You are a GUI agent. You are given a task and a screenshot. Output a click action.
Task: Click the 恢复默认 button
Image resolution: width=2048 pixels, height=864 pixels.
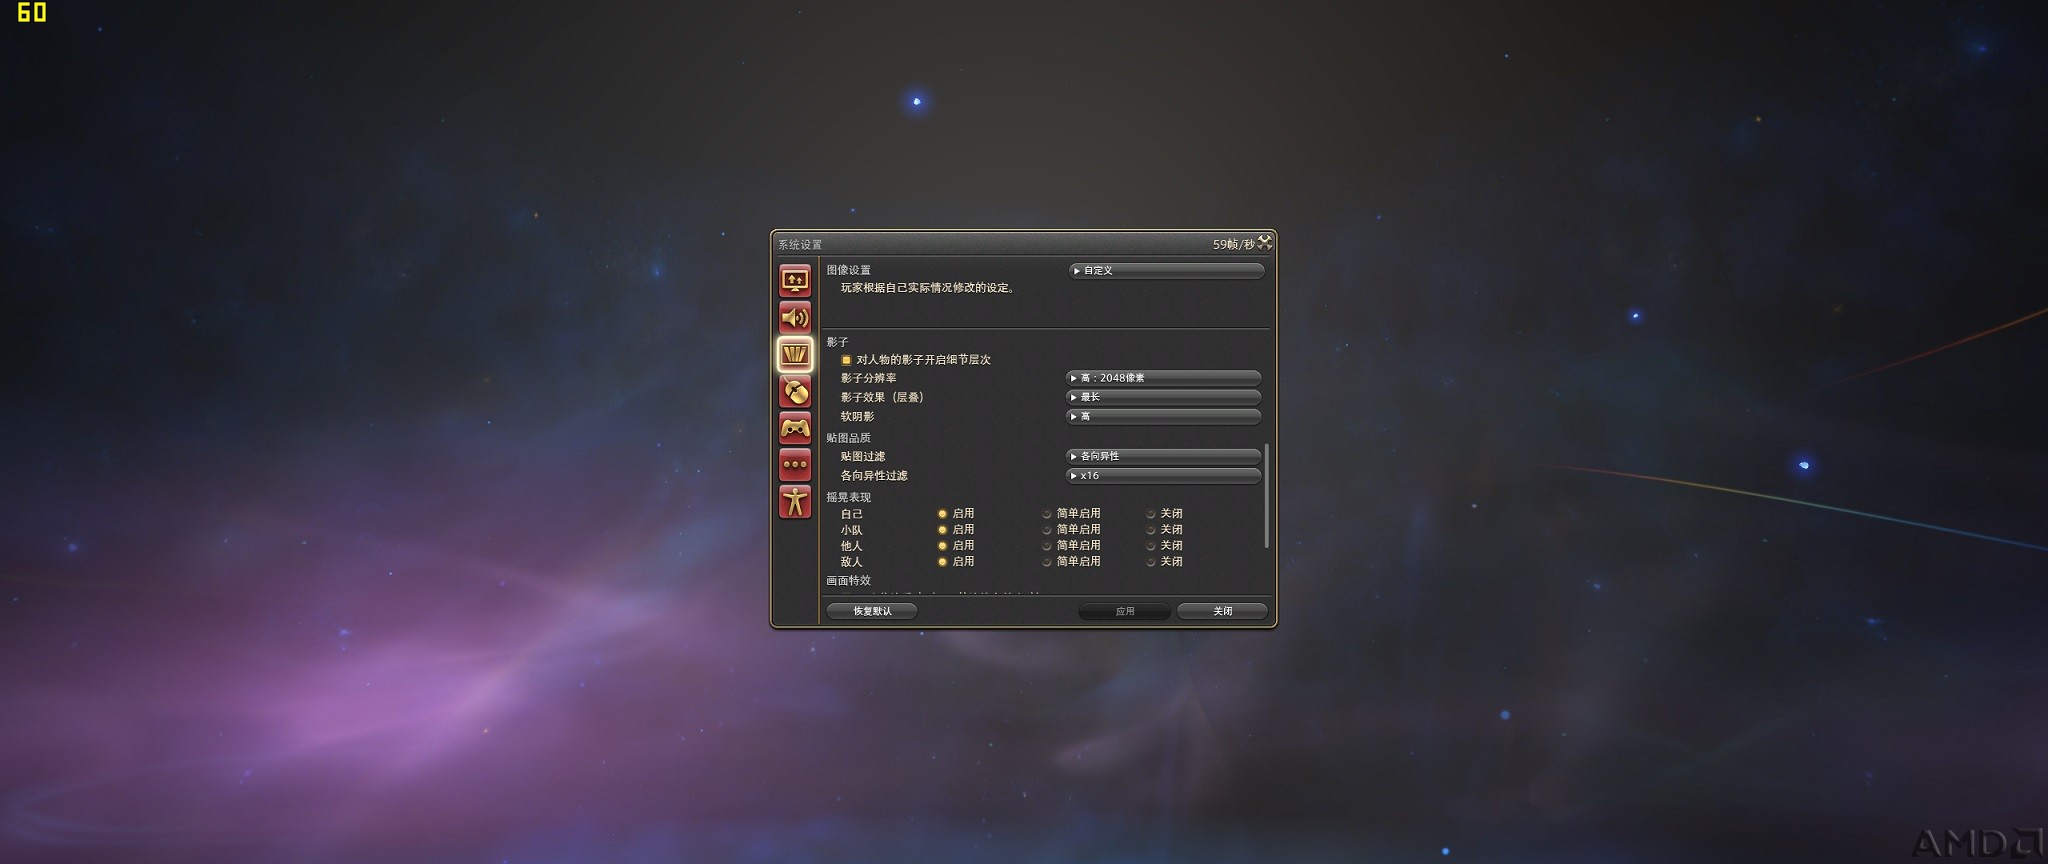(x=872, y=611)
